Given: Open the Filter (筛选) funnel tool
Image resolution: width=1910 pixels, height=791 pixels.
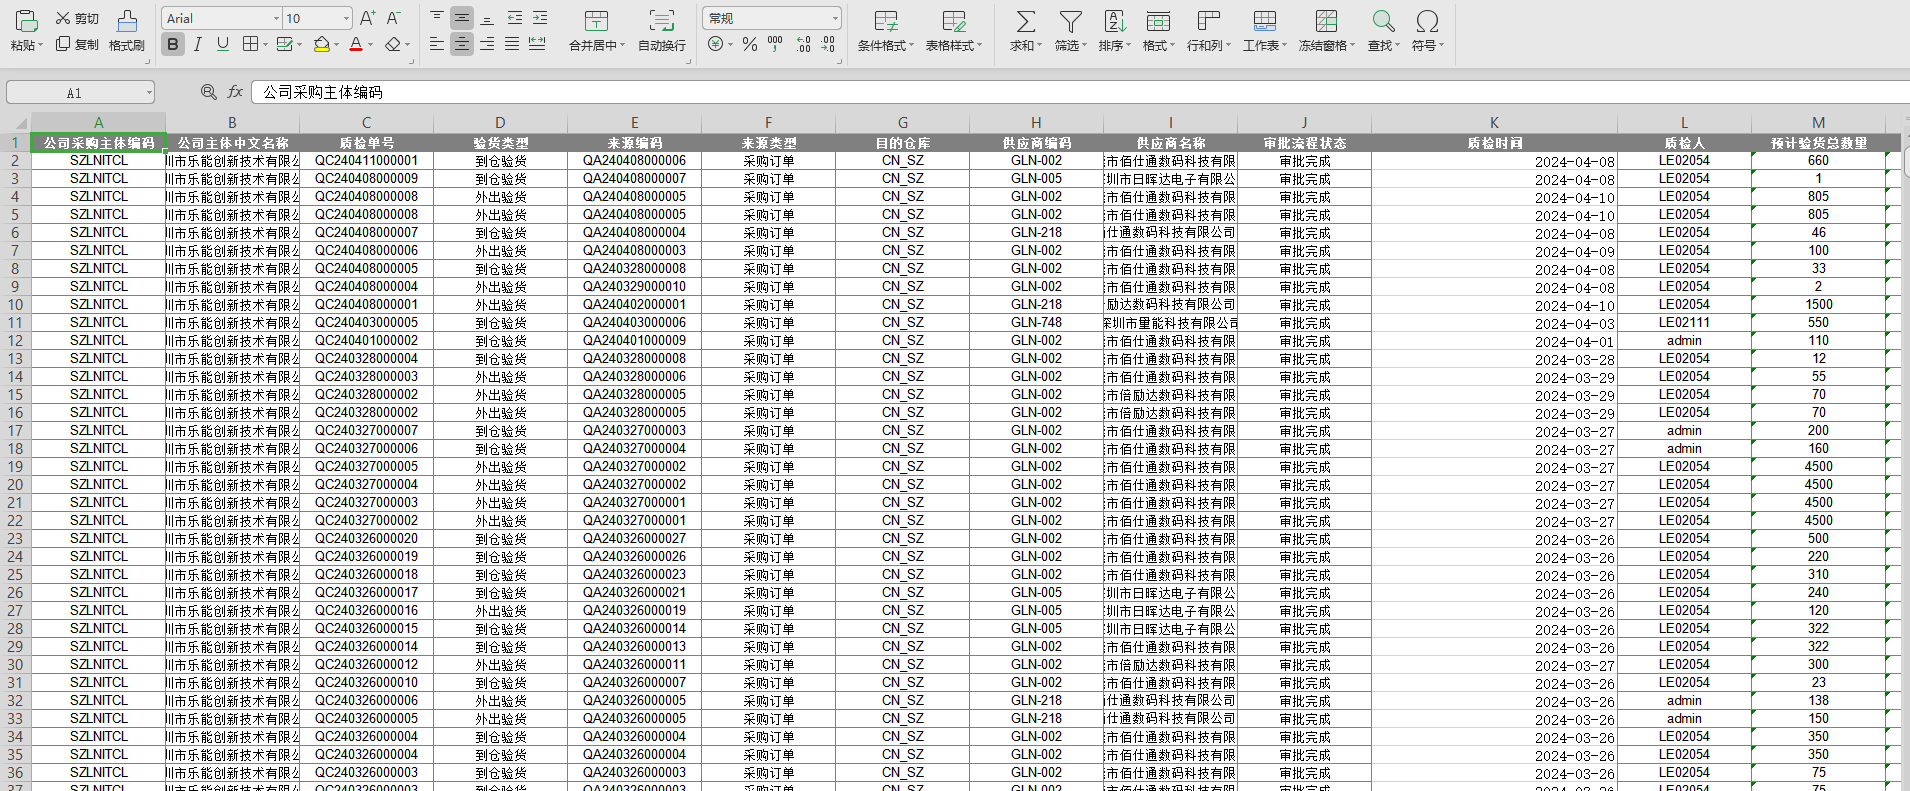Looking at the screenshot, I should (x=1070, y=22).
